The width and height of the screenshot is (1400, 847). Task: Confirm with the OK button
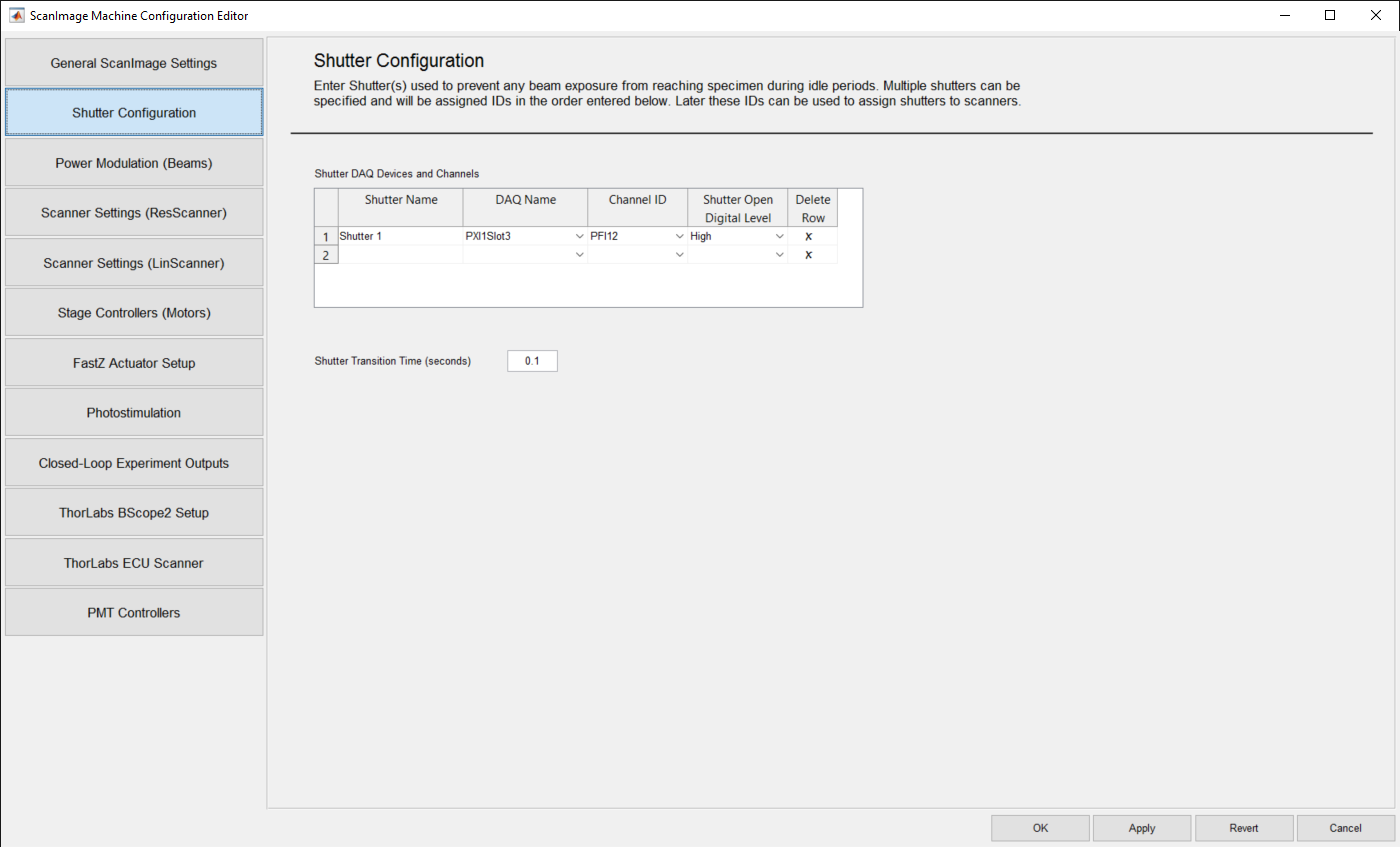pyautogui.click(x=1040, y=828)
